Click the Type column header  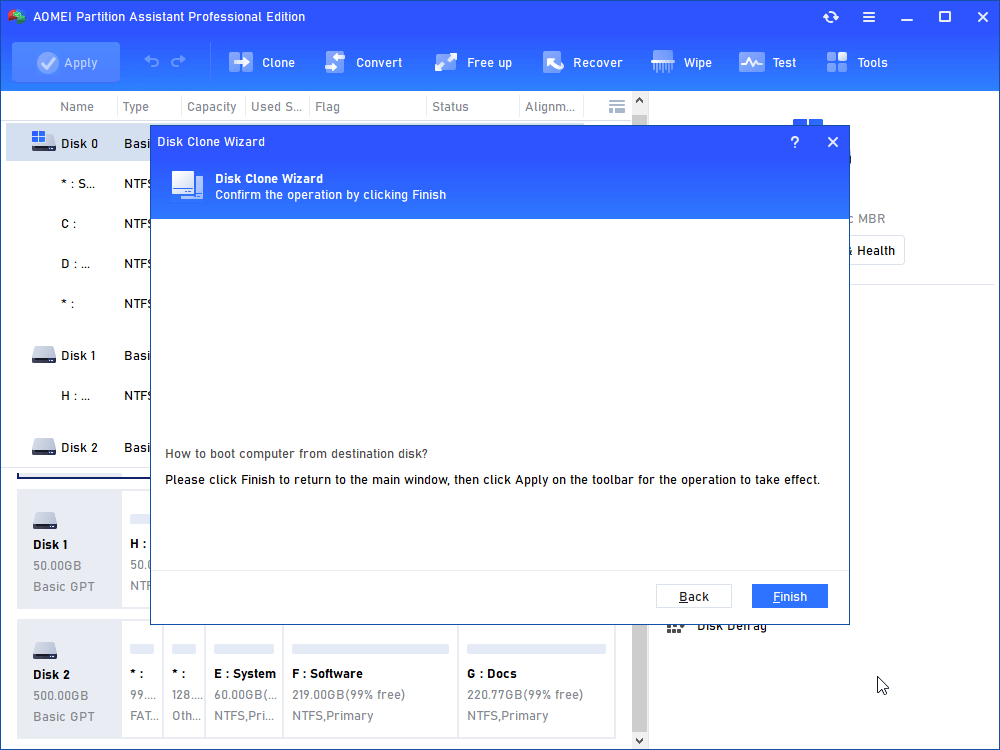point(136,107)
